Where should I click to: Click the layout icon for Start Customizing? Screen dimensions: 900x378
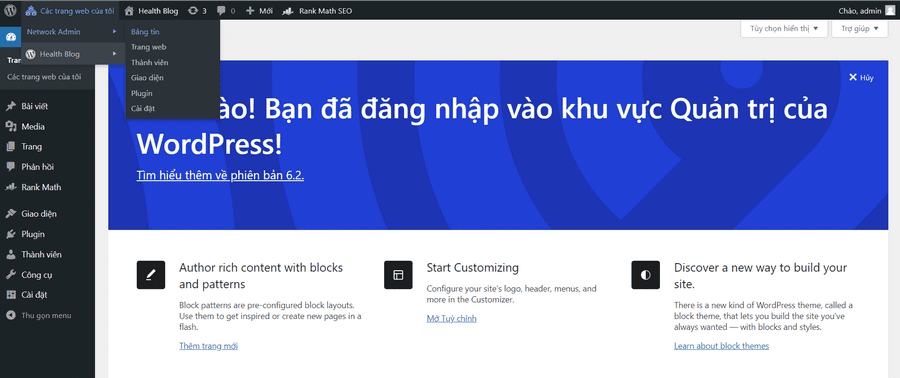398,275
